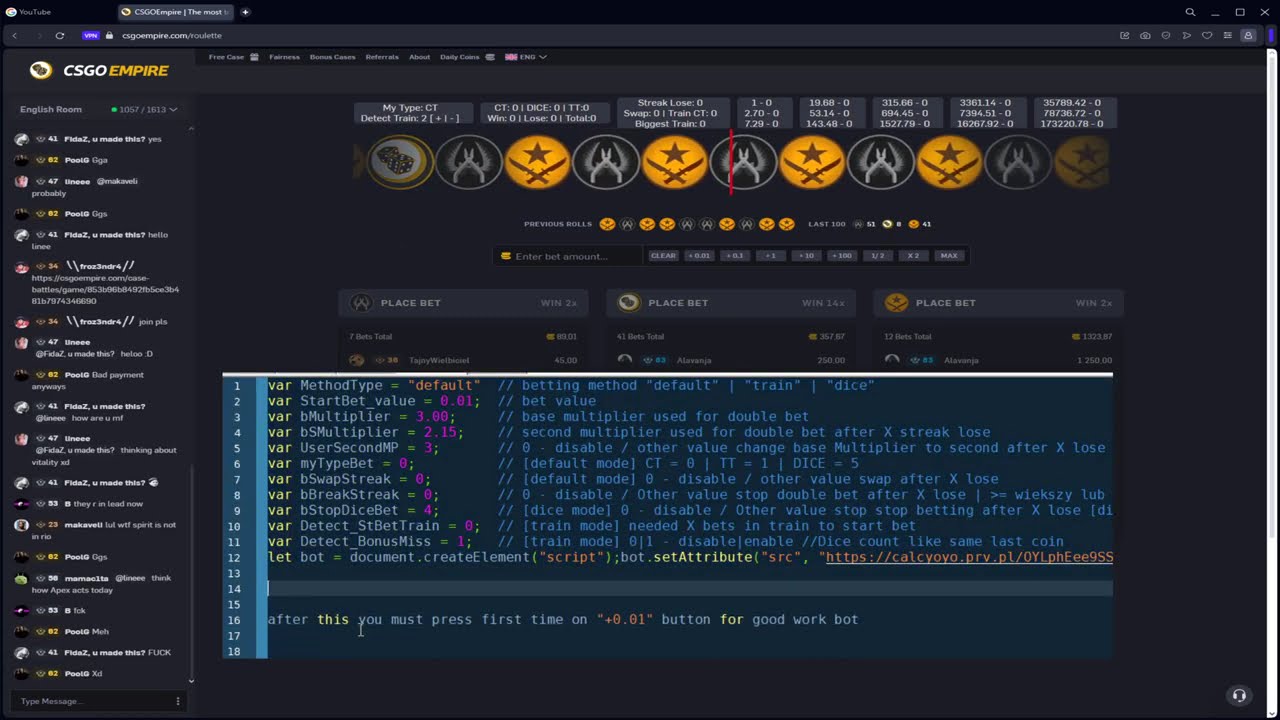
Task: Open the browser easy setup sliders icon
Action: pyautogui.click(x=1227, y=35)
